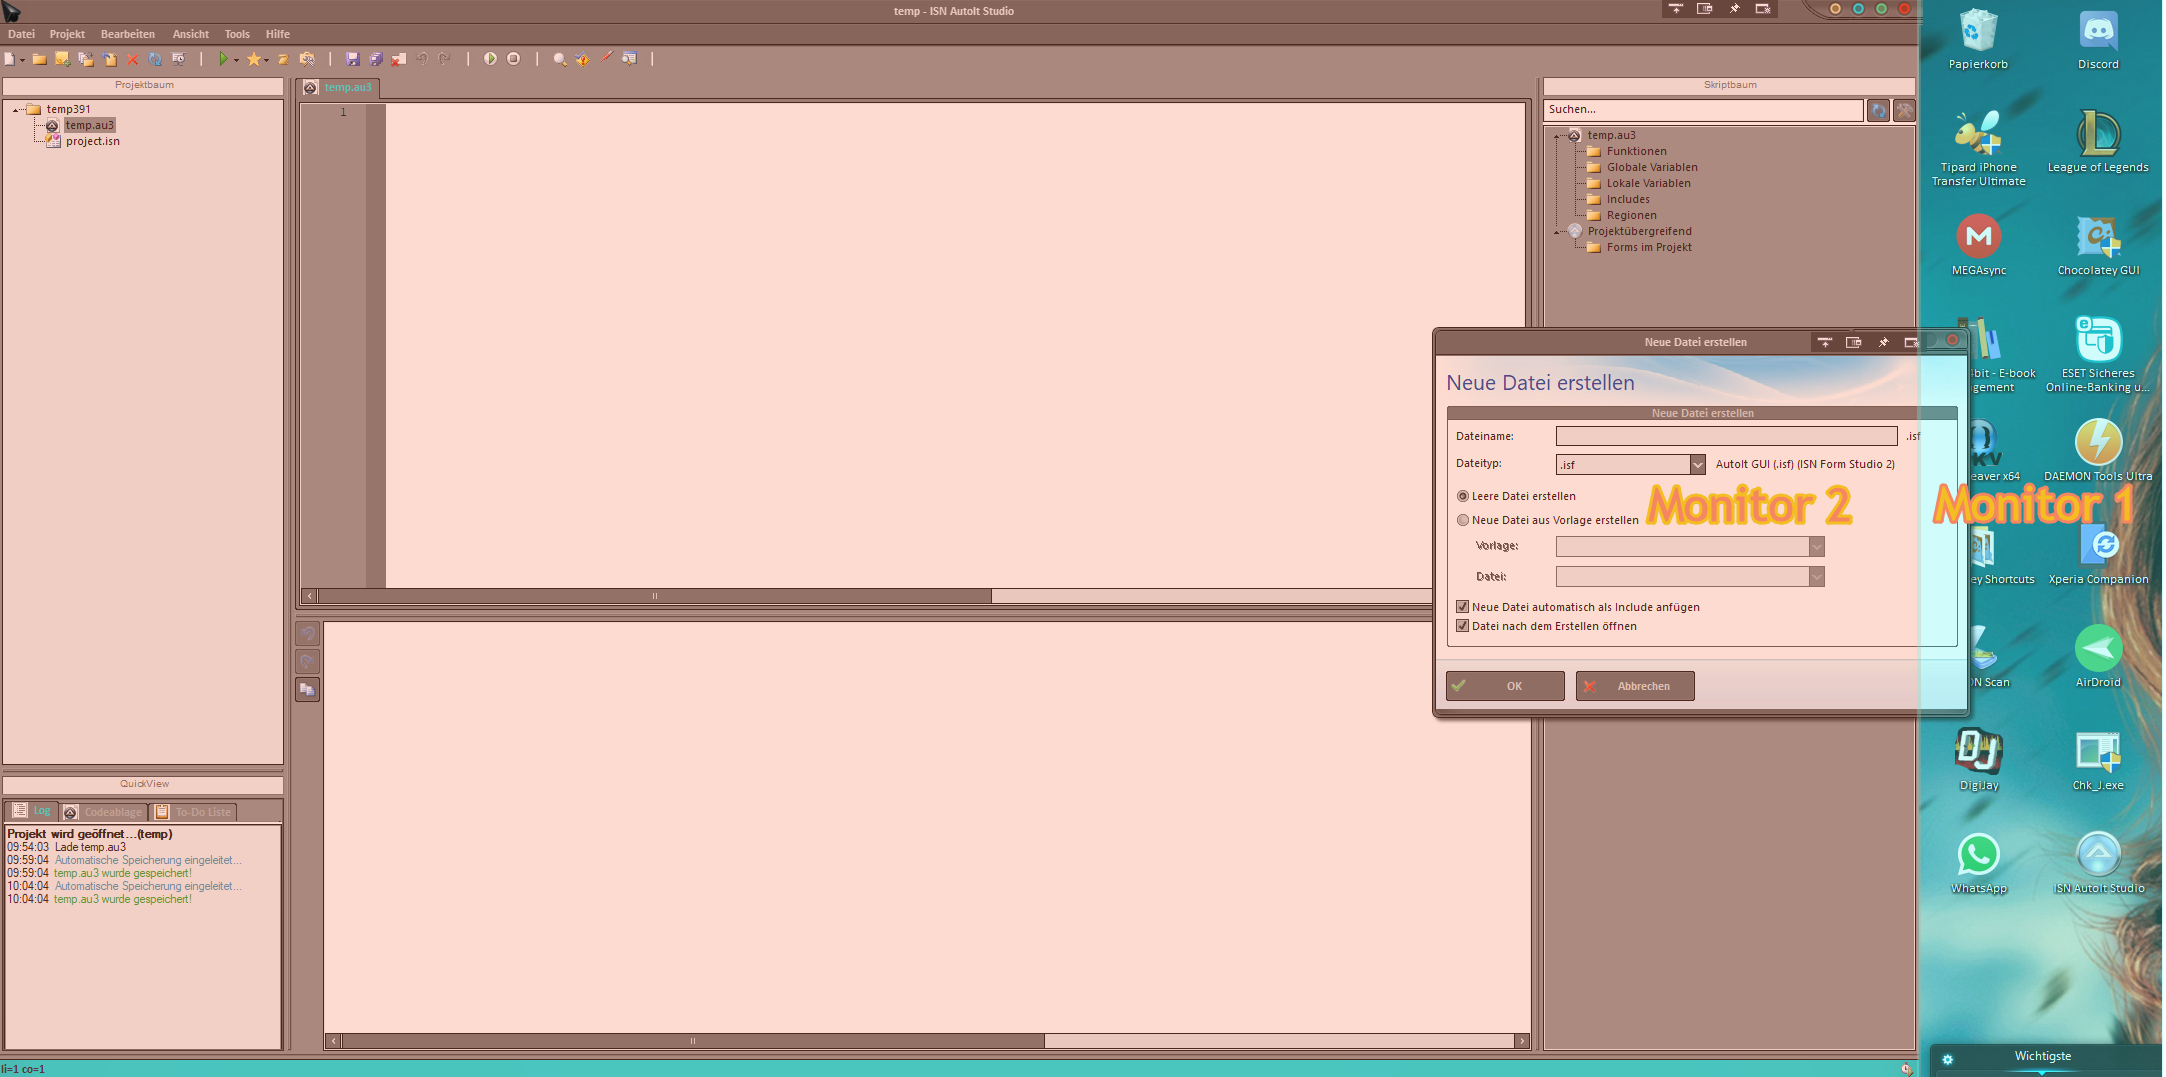Screen dimensions: 2166x1077
Task: Select 'Neue Datei aus Vorlage erstellen' radio option
Action: [x=1463, y=520]
